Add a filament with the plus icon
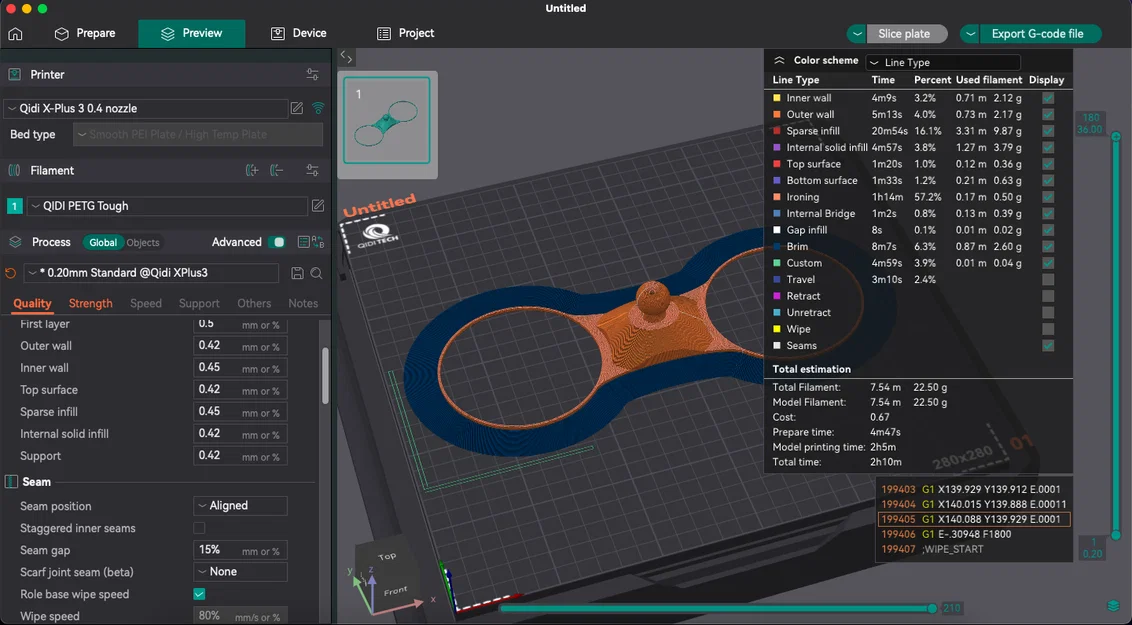The width and height of the screenshot is (1132, 625). coord(252,170)
